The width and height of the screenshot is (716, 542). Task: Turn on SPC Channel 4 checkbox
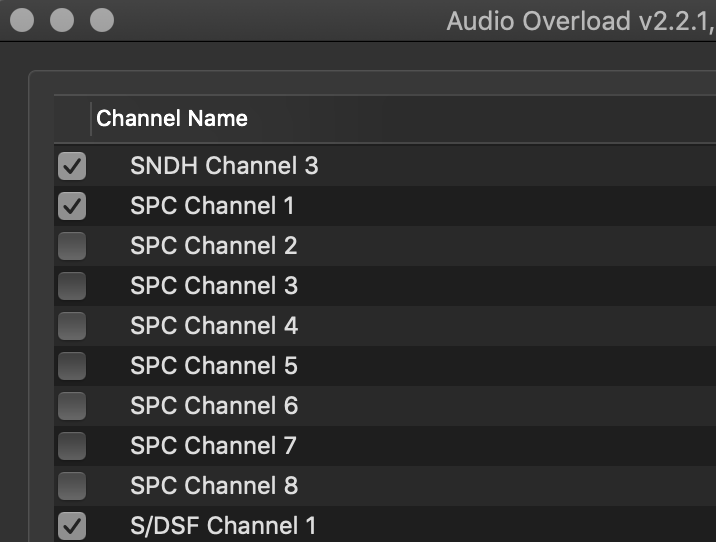coord(72,326)
